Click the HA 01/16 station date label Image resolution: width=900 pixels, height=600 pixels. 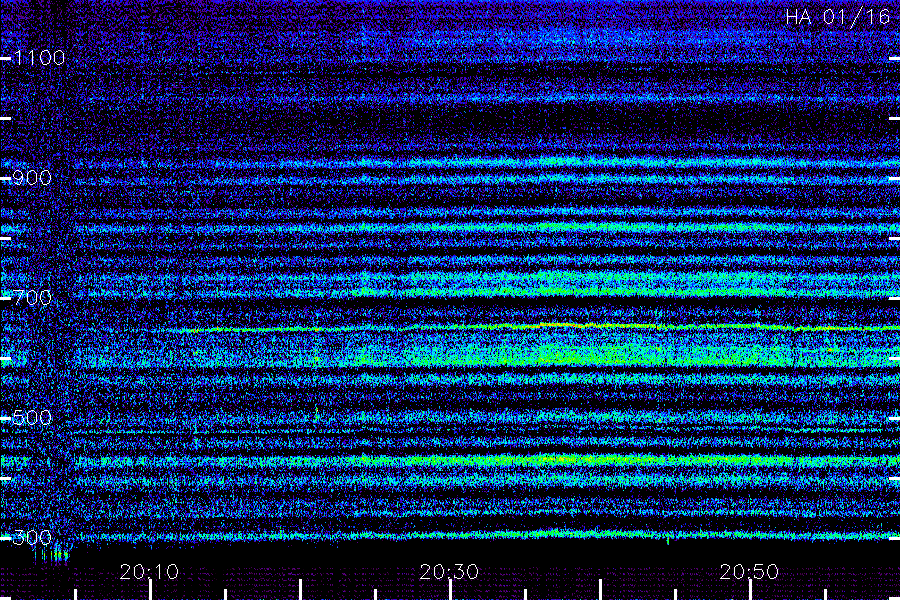[x=837, y=17]
